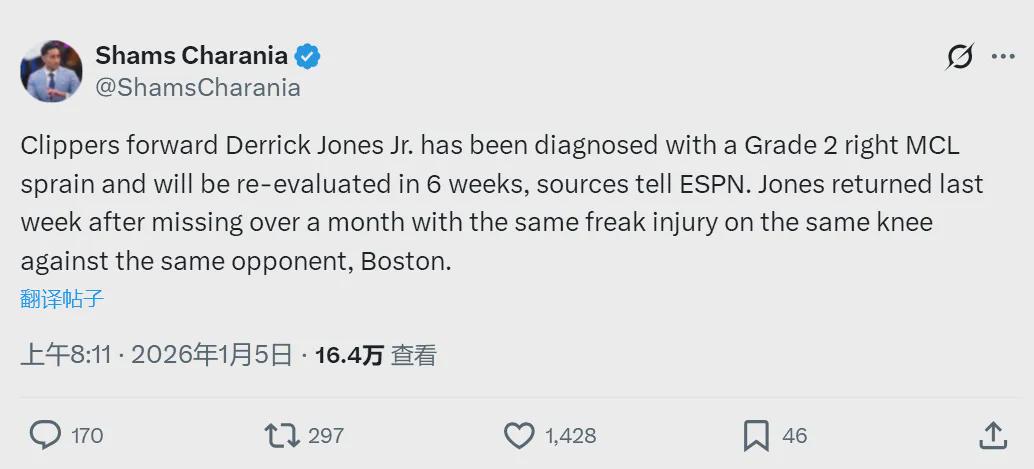Open the 16.4万 查看 view count
The height and width of the screenshot is (469, 1034).
(375, 355)
